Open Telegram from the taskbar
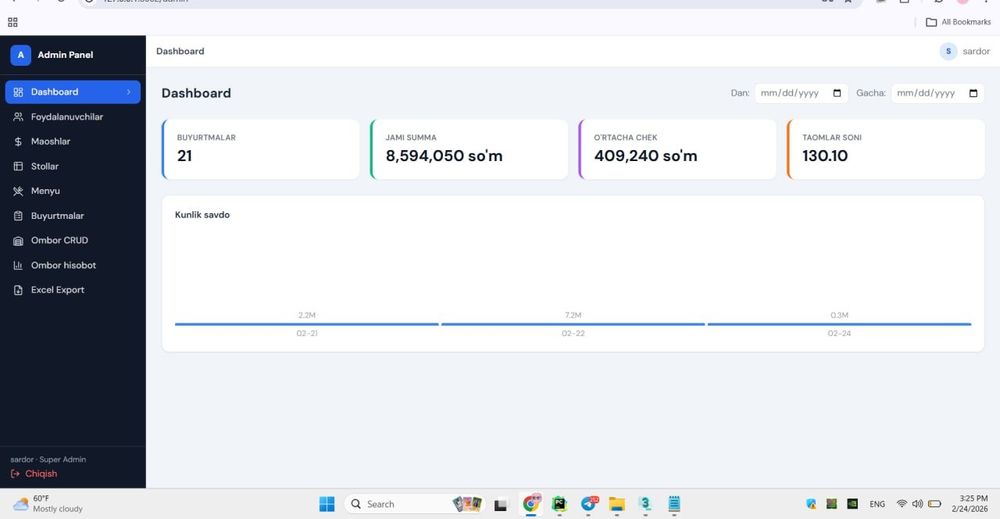Screen dimensions: 1000x519 tap(589, 504)
